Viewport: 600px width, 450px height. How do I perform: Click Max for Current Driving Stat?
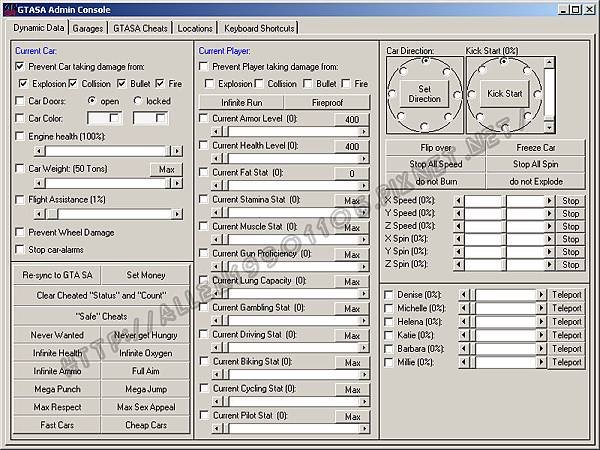(x=352, y=336)
